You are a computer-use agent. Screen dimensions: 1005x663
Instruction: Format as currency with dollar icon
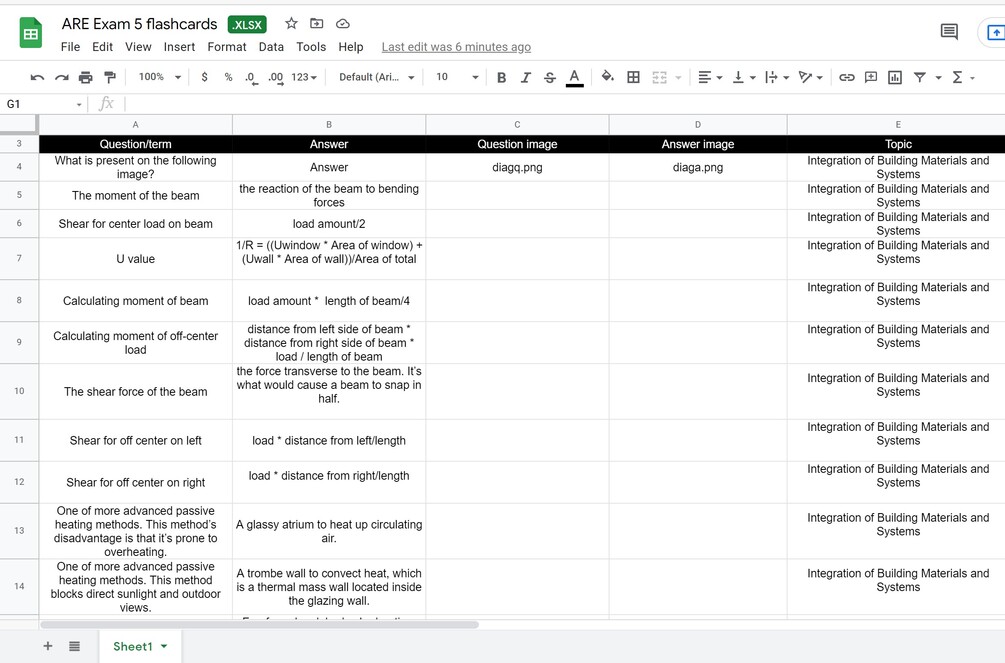pyautogui.click(x=204, y=77)
